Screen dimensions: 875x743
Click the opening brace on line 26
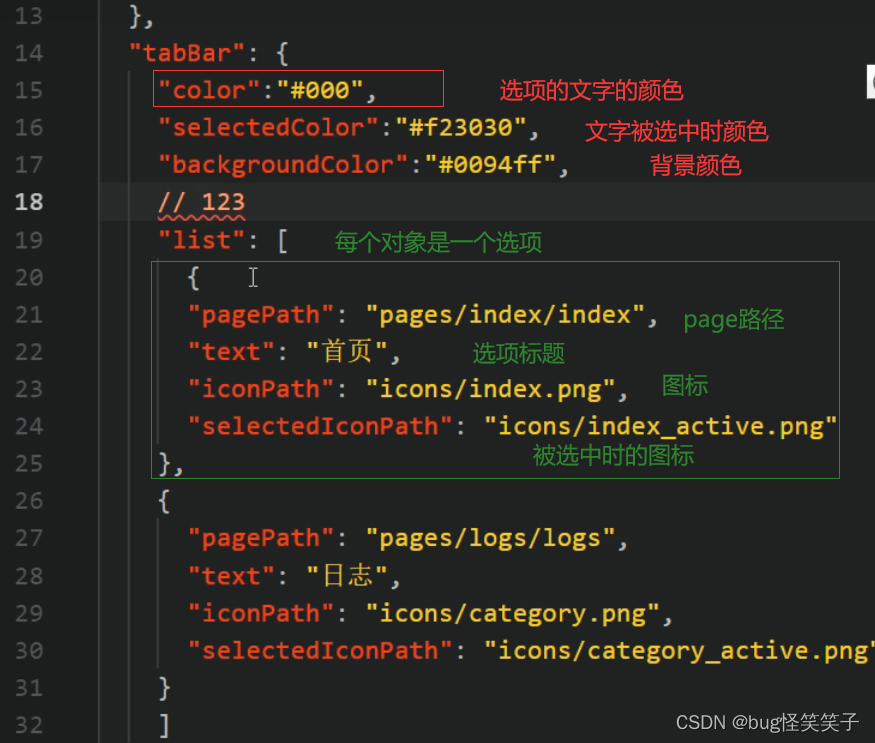(x=164, y=501)
